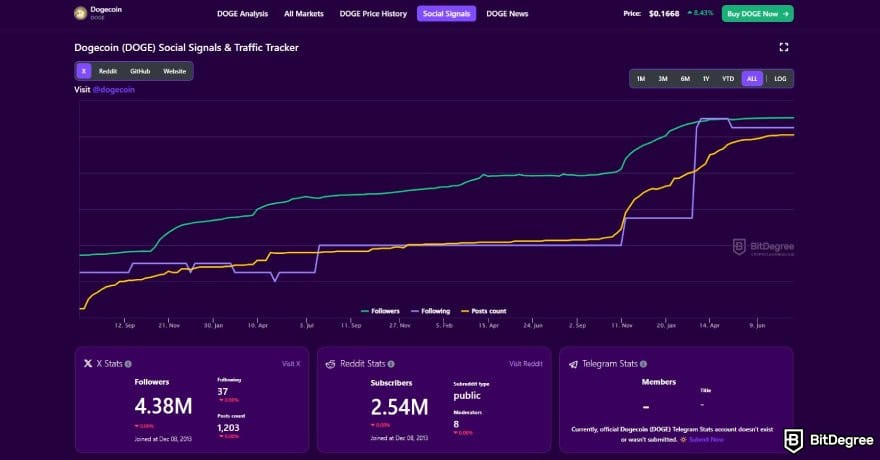Viewport: 880px width, 460px height.
Task: Toggle Followers series in chart legend
Action: (x=380, y=311)
